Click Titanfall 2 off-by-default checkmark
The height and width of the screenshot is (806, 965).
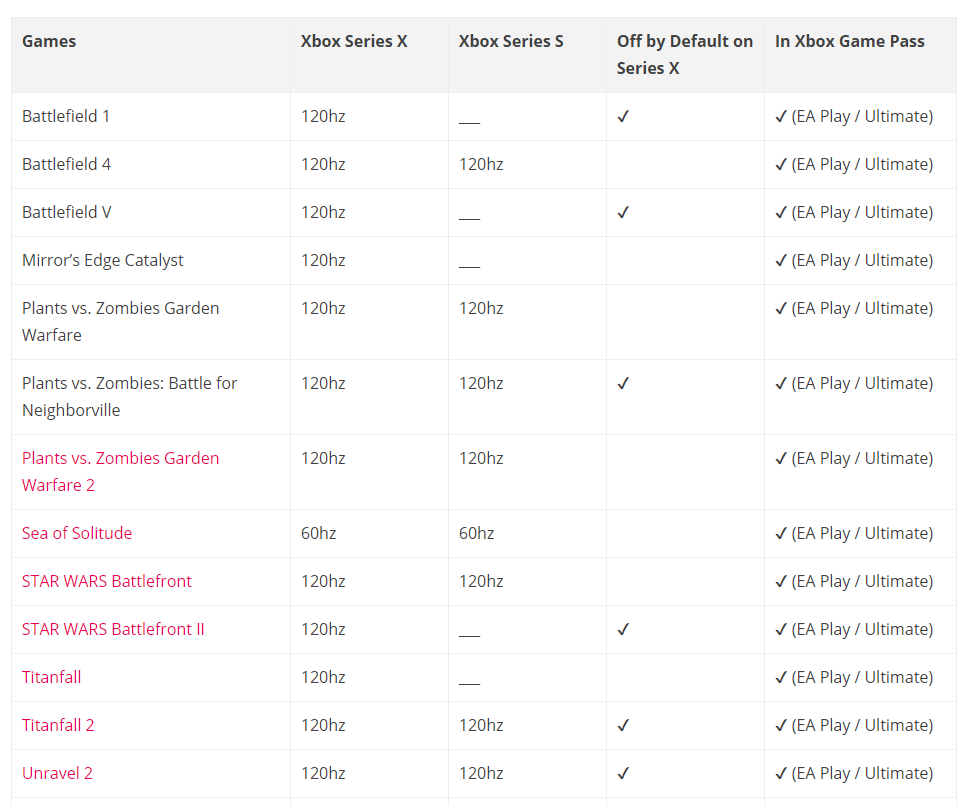coord(623,725)
